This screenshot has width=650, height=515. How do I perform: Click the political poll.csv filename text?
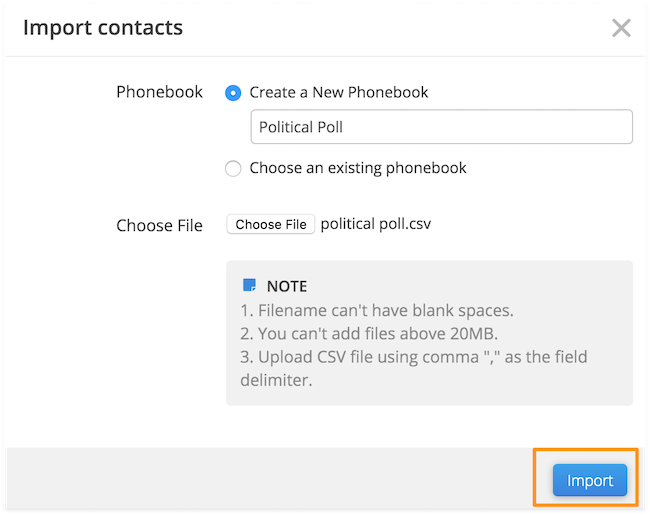(x=376, y=224)
